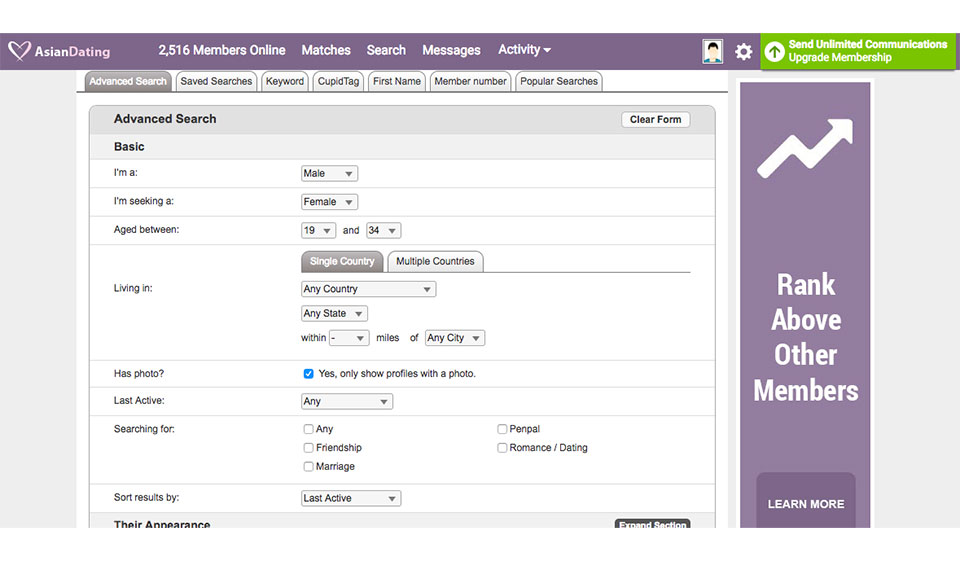Uncheck the only show profiles with photo box
Screen dimensions: 960x561
[x=308, y=374]
